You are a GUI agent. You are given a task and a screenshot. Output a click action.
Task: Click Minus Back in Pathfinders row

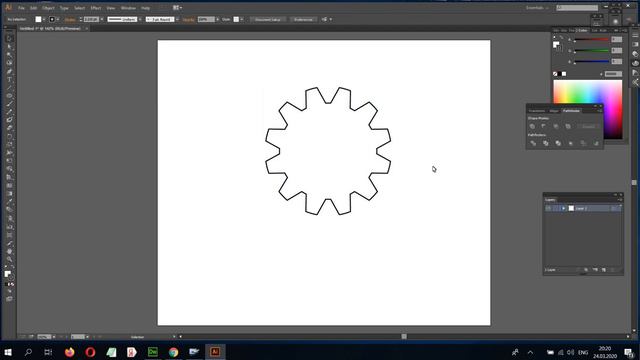596,143
